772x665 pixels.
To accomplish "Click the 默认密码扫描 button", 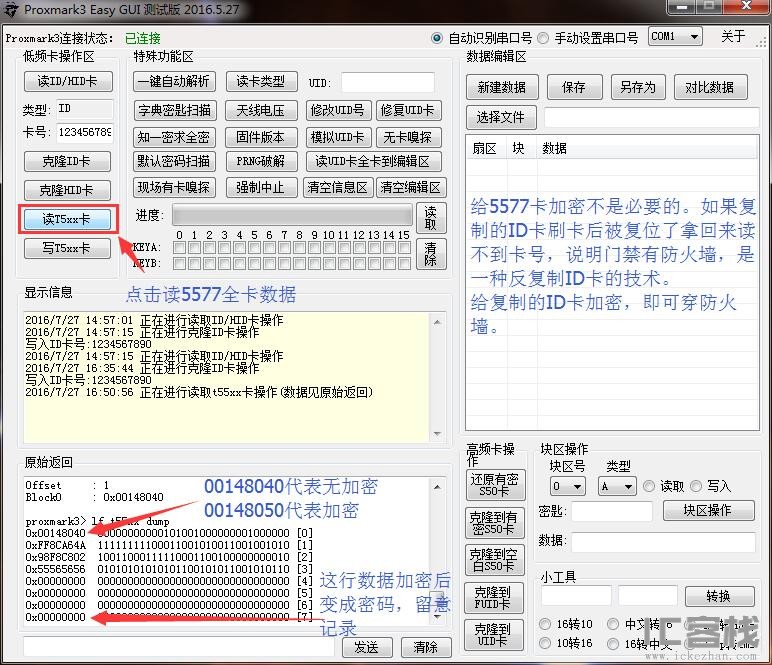I will pyautogui.click(x=174, y=161).
